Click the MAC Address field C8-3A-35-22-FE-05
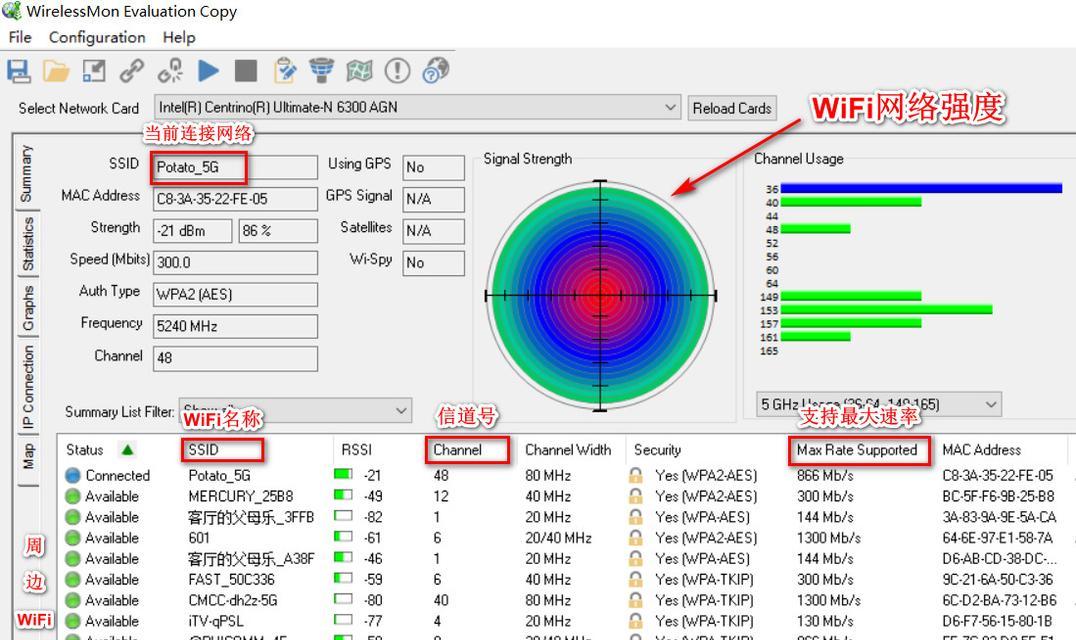The height and width of the screenshot is (640, 1076). point(235,199)
